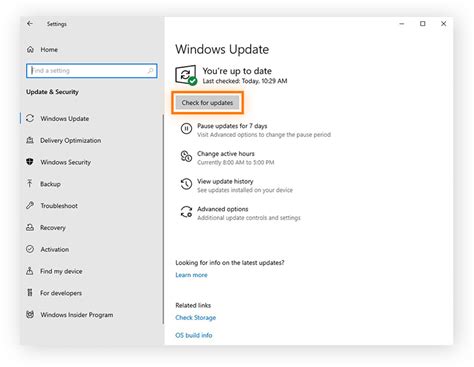Minimize the Settings window
474x367 pixels.
pyautogui.click(x=402, y=24)
